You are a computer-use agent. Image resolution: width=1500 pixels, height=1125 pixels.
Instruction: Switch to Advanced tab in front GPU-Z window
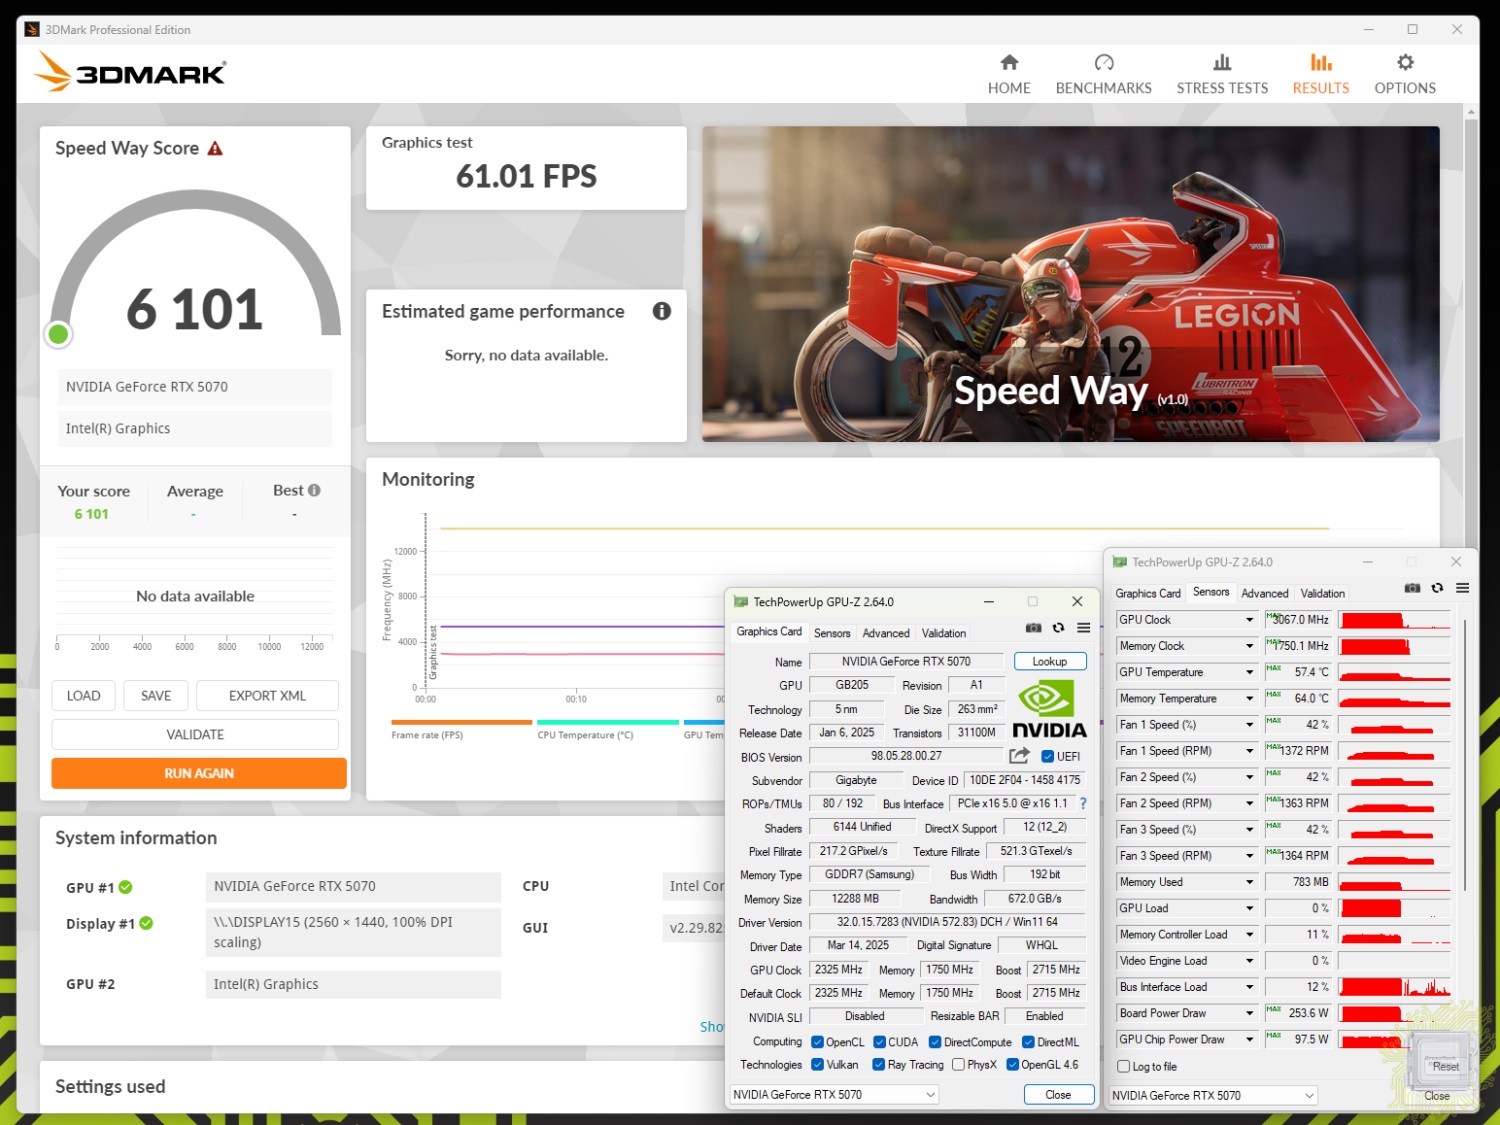886,633
